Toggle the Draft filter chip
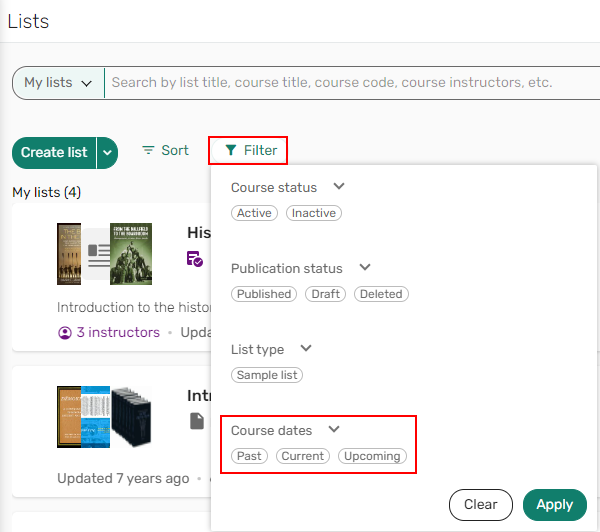Viewport: 600px width, 532px height. click(326, 294)
